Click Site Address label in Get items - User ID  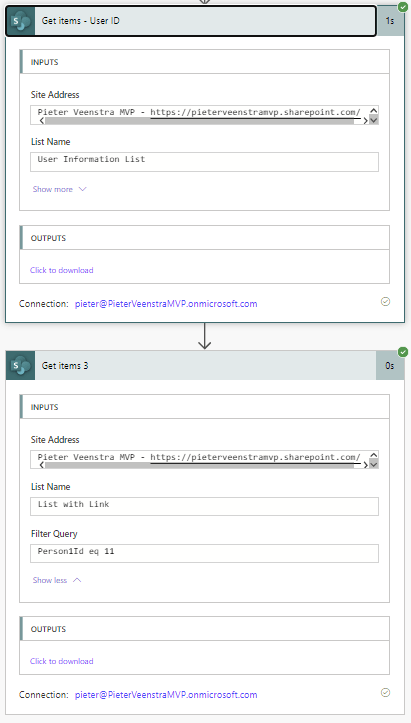pyautogui.click(x=55, y=95)
